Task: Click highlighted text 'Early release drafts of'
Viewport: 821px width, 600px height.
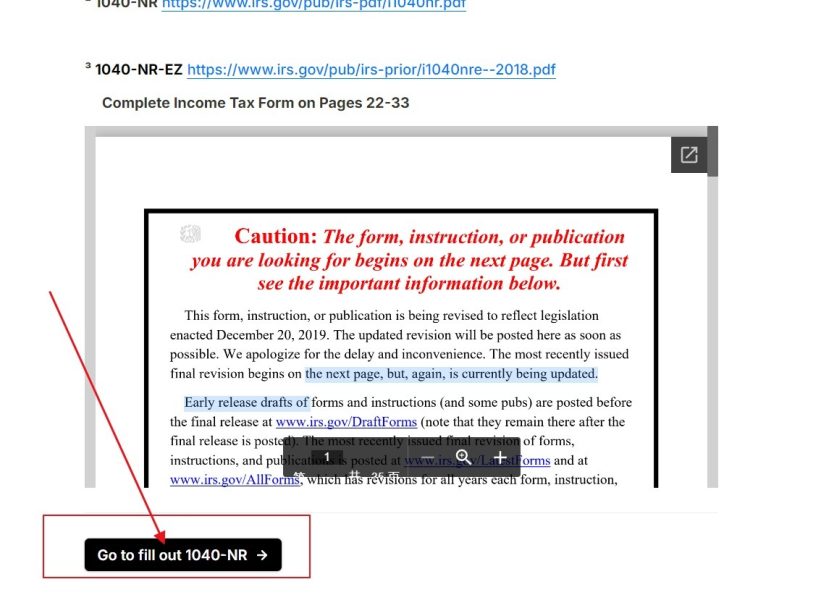Action: (x=246, y=403)
